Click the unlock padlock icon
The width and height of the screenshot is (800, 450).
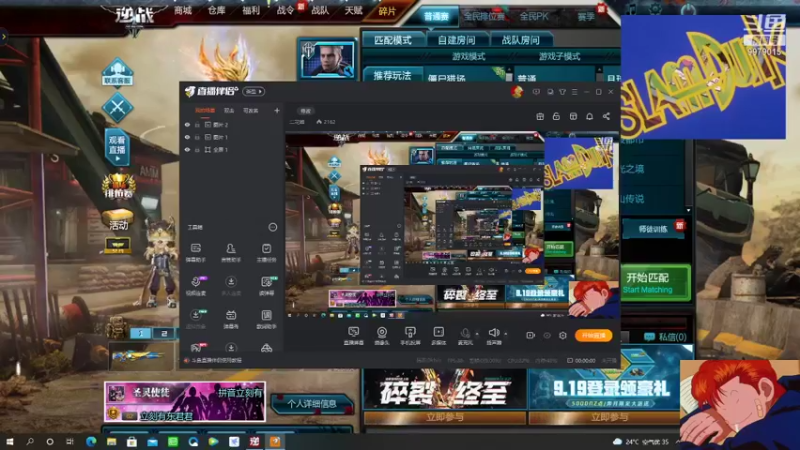(556, 116)
